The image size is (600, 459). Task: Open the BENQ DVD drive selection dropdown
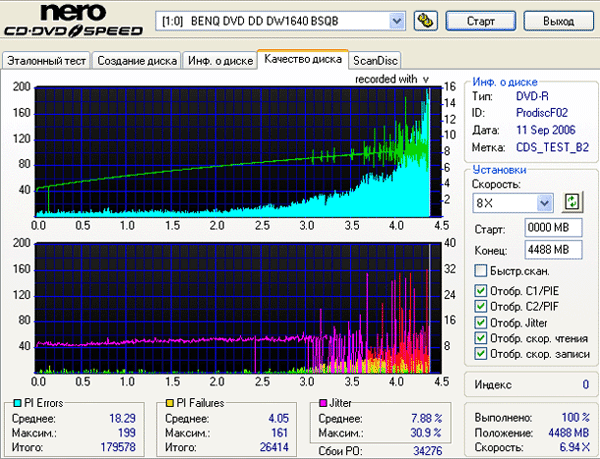(x=397, y=20)
